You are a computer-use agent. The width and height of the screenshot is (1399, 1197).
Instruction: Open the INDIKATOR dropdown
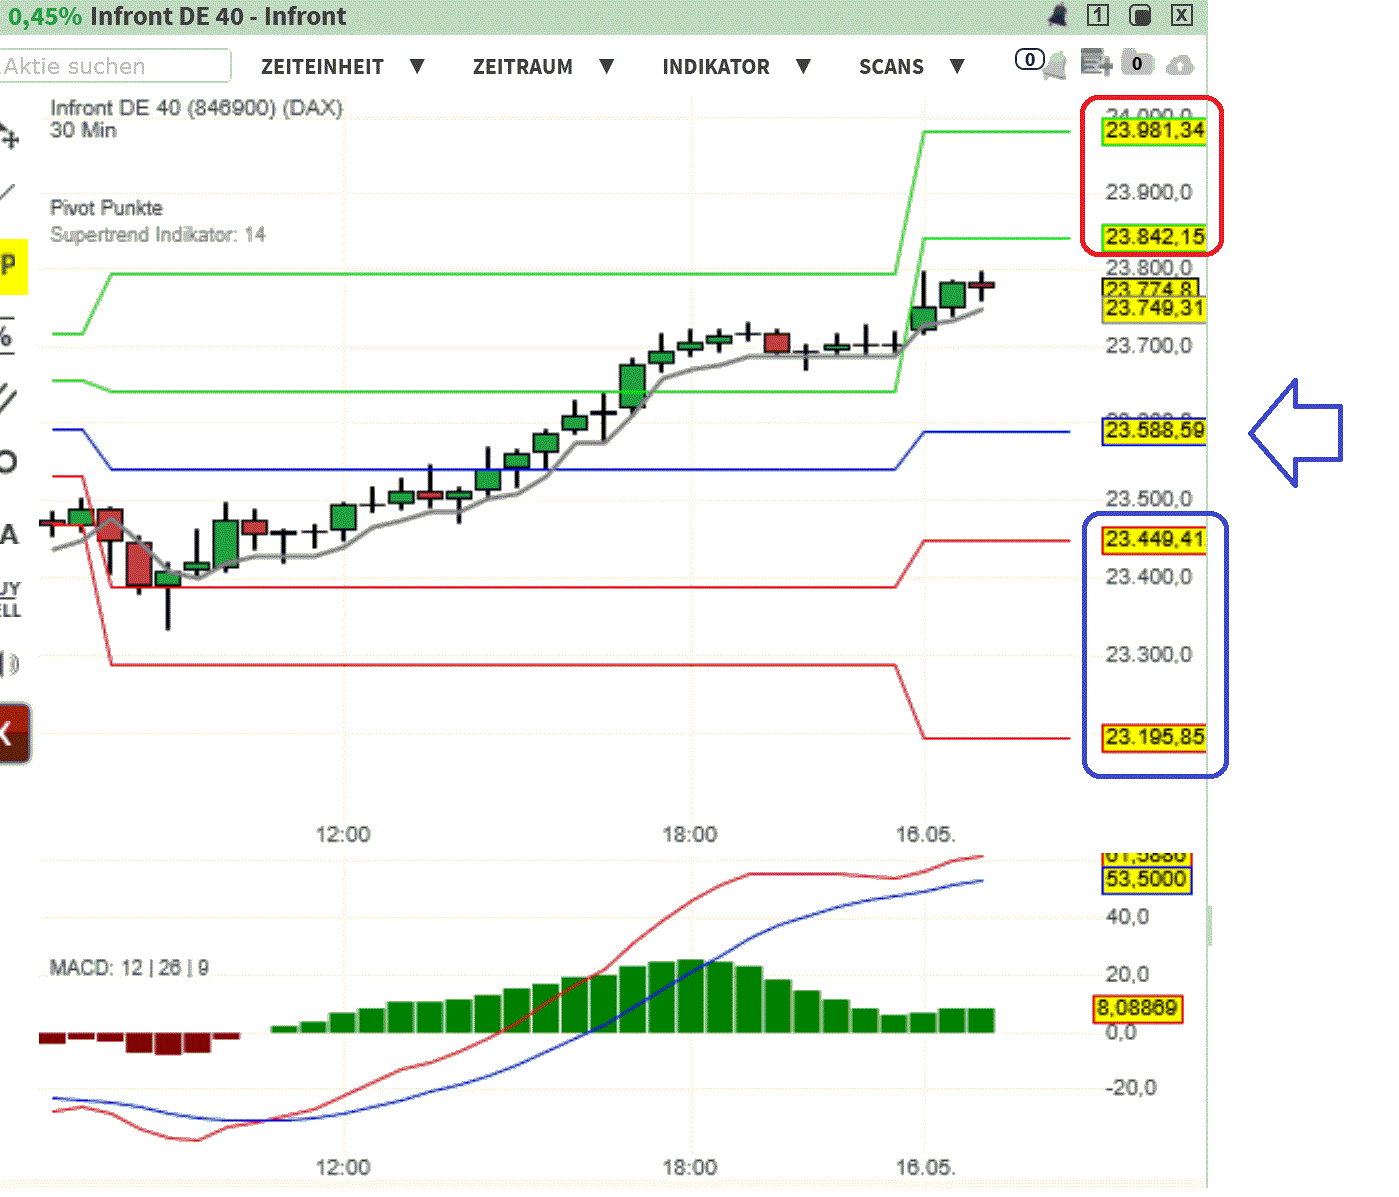pos(716,66)
